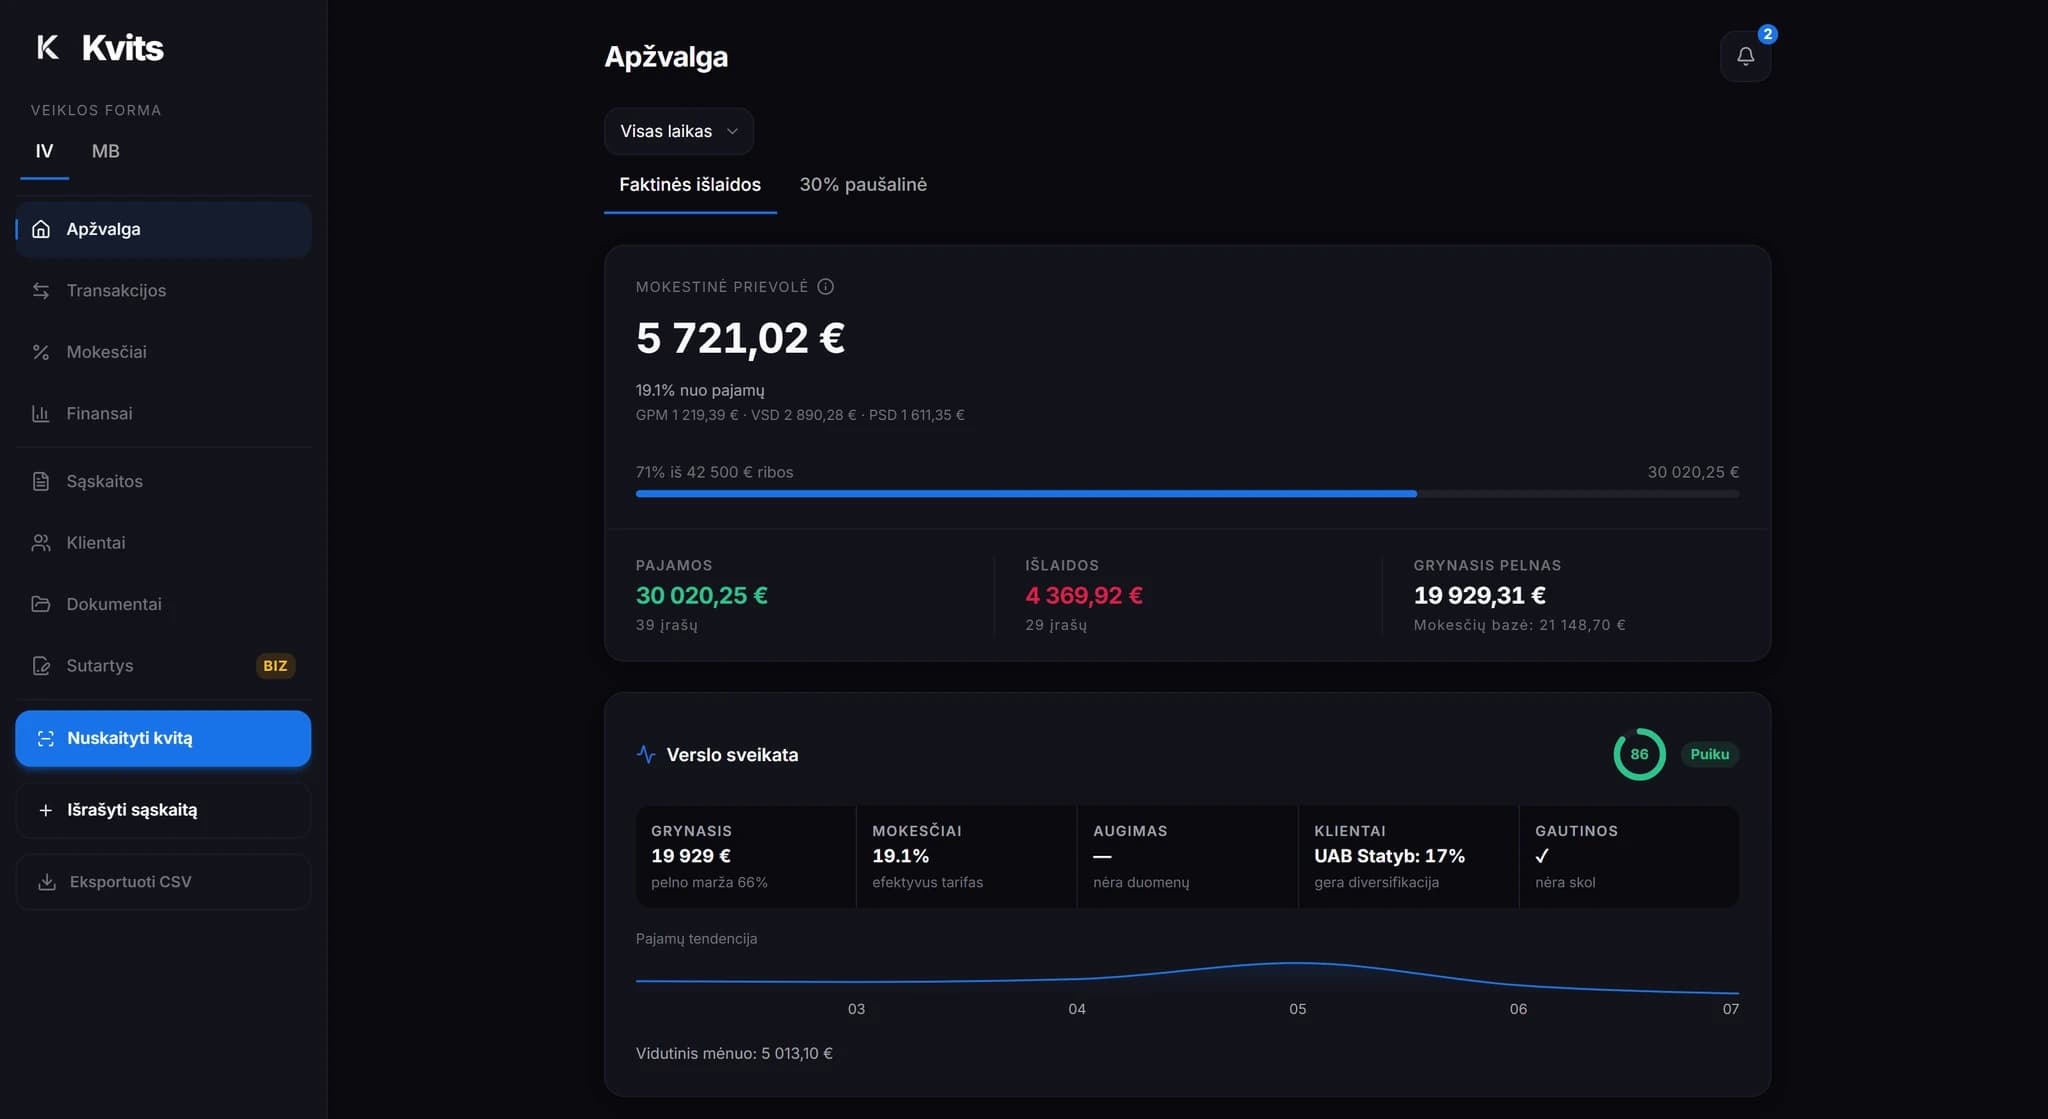The width and height of the screenshot is (2048, 1119).
Task: Click the Kvits brand name
Action: tap(122, 48)
